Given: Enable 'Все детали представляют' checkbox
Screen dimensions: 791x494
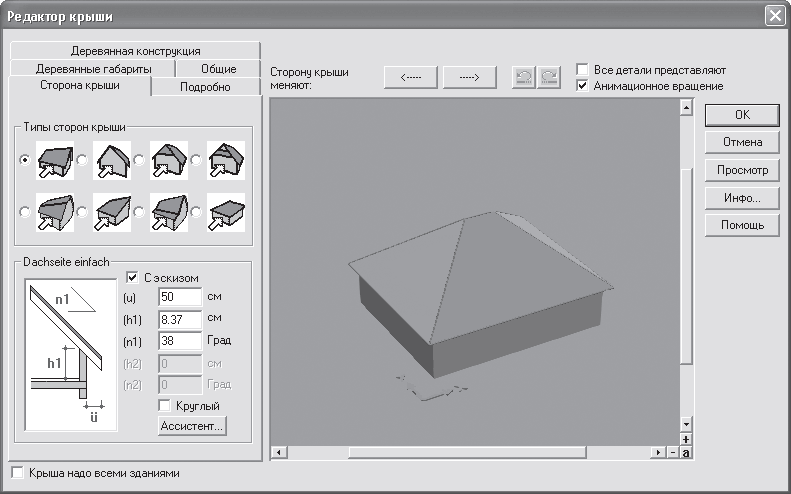Looking at the screenshot, I should click(x=583, y=71).
